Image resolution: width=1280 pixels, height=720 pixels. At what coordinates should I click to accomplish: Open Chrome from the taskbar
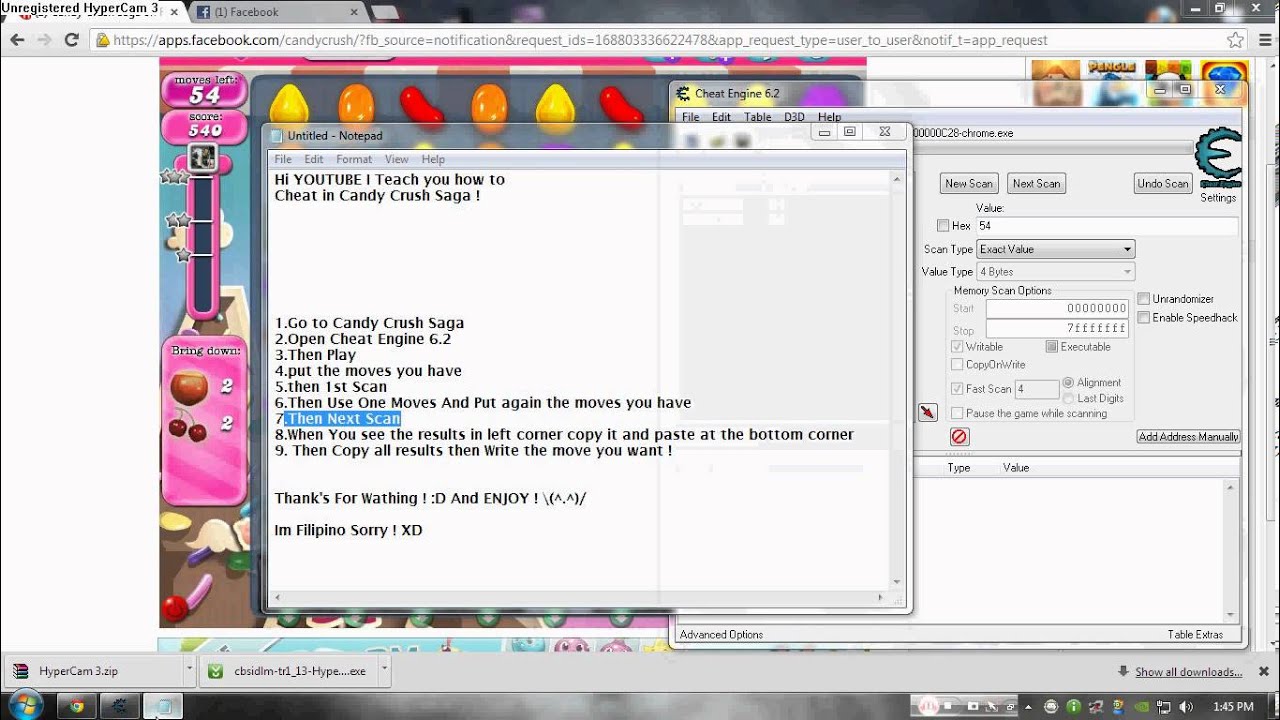pos(76,706)
